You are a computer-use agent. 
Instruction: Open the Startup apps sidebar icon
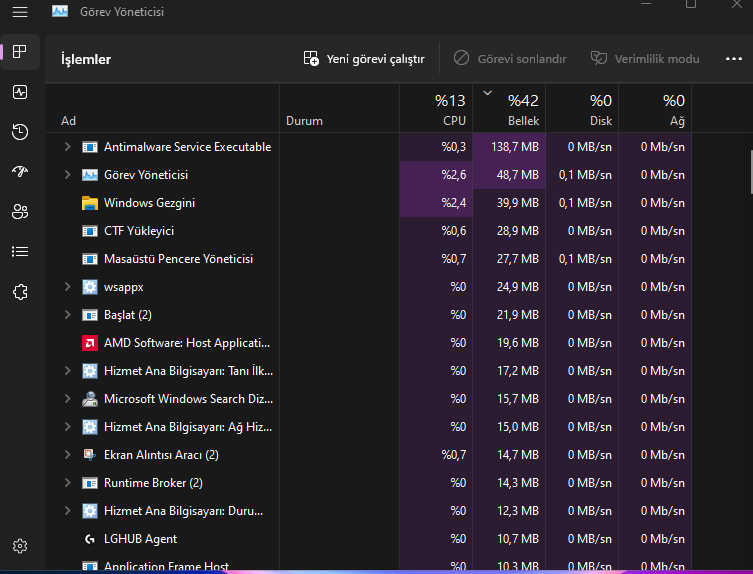(20, 171)
